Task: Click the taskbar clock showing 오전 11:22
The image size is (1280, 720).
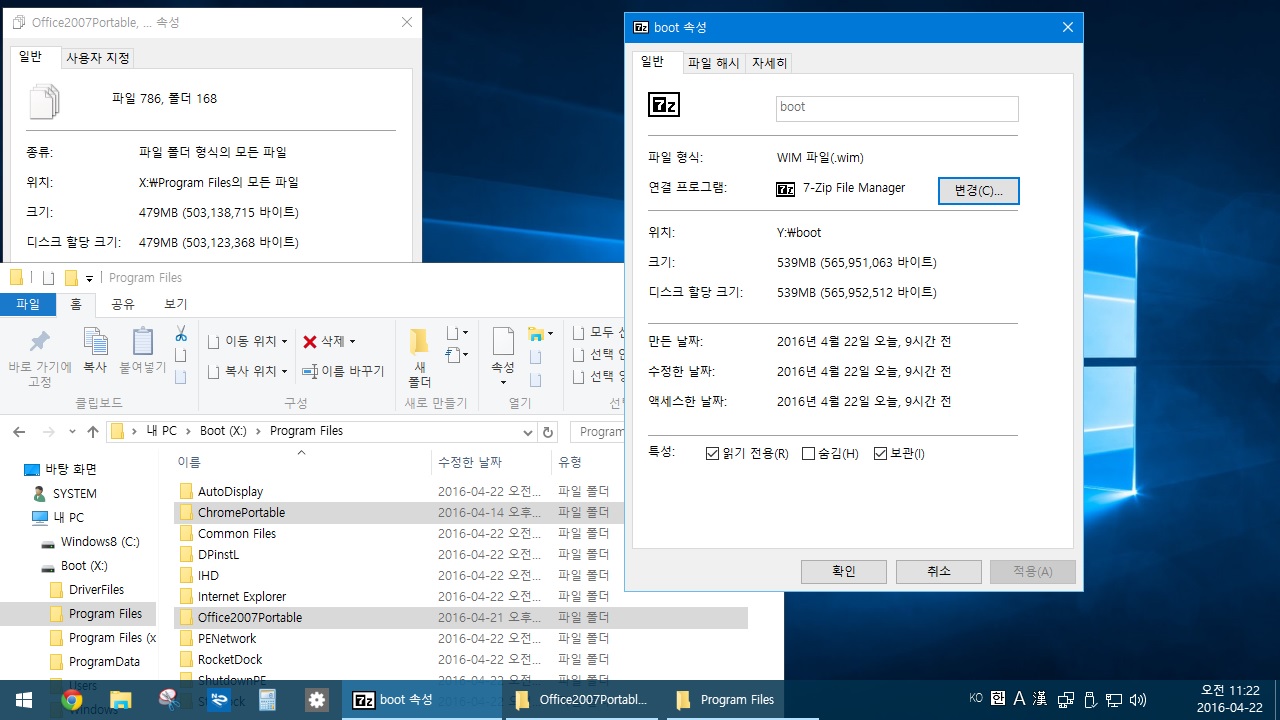Action: (x=1229, y=700)
